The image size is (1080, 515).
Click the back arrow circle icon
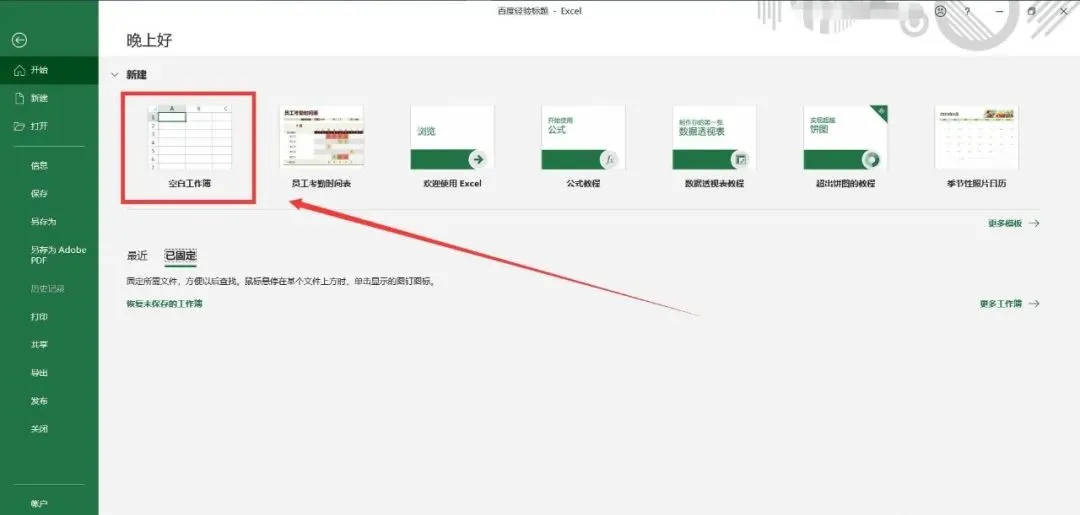click(19, 41)
